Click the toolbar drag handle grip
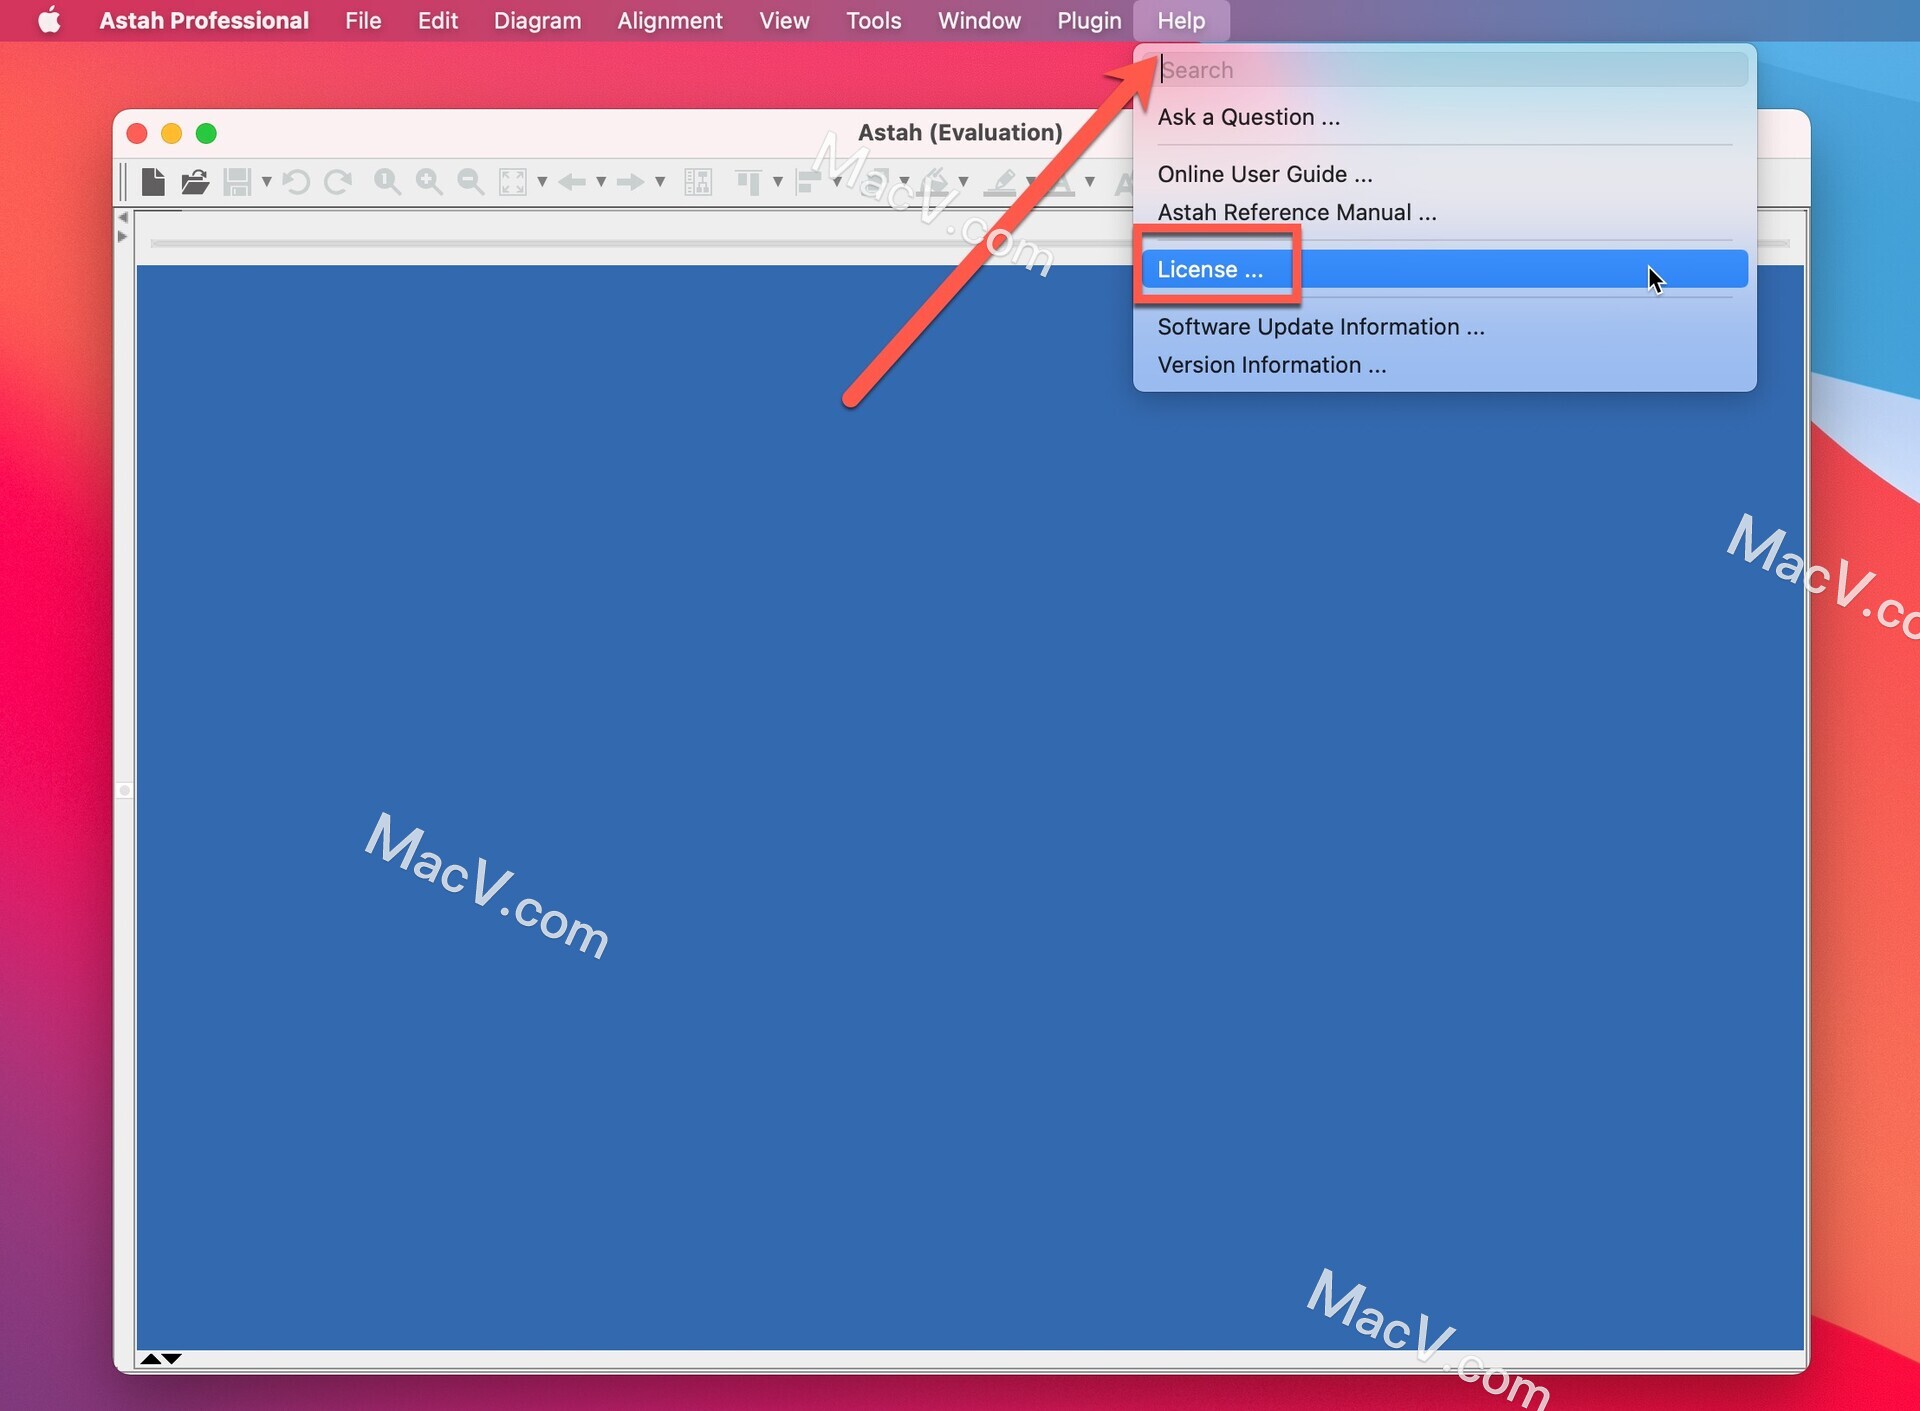Image resolution: width=1920 pixels, height=1411 pixels. (124, 182)
